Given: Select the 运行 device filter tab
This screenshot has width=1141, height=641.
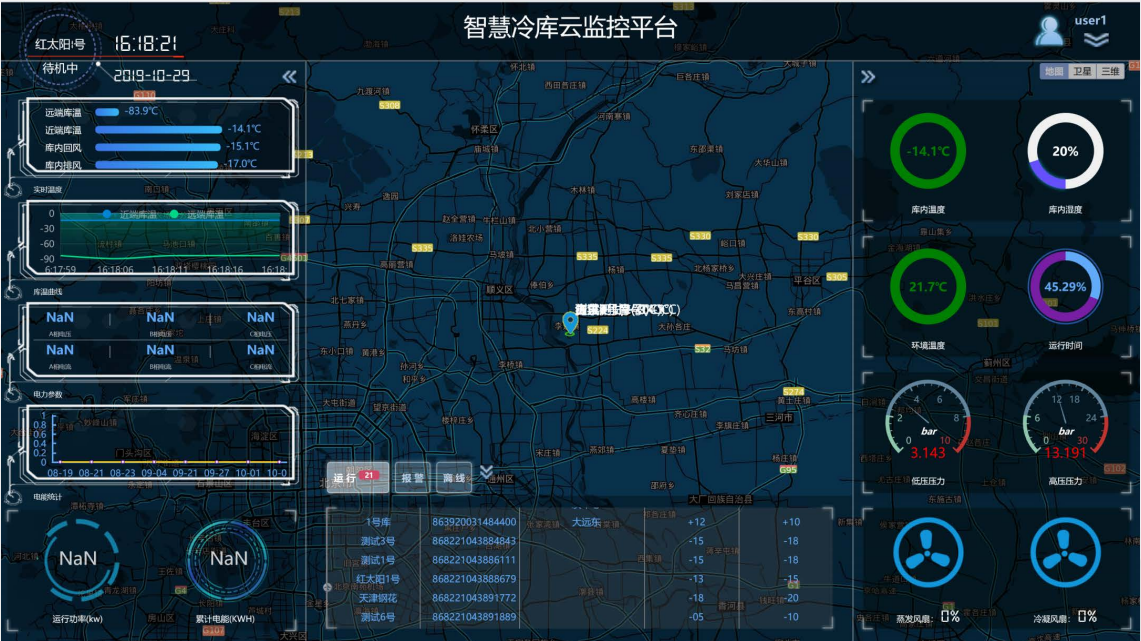Looking at the screenshot, I should tap(357, 478).
